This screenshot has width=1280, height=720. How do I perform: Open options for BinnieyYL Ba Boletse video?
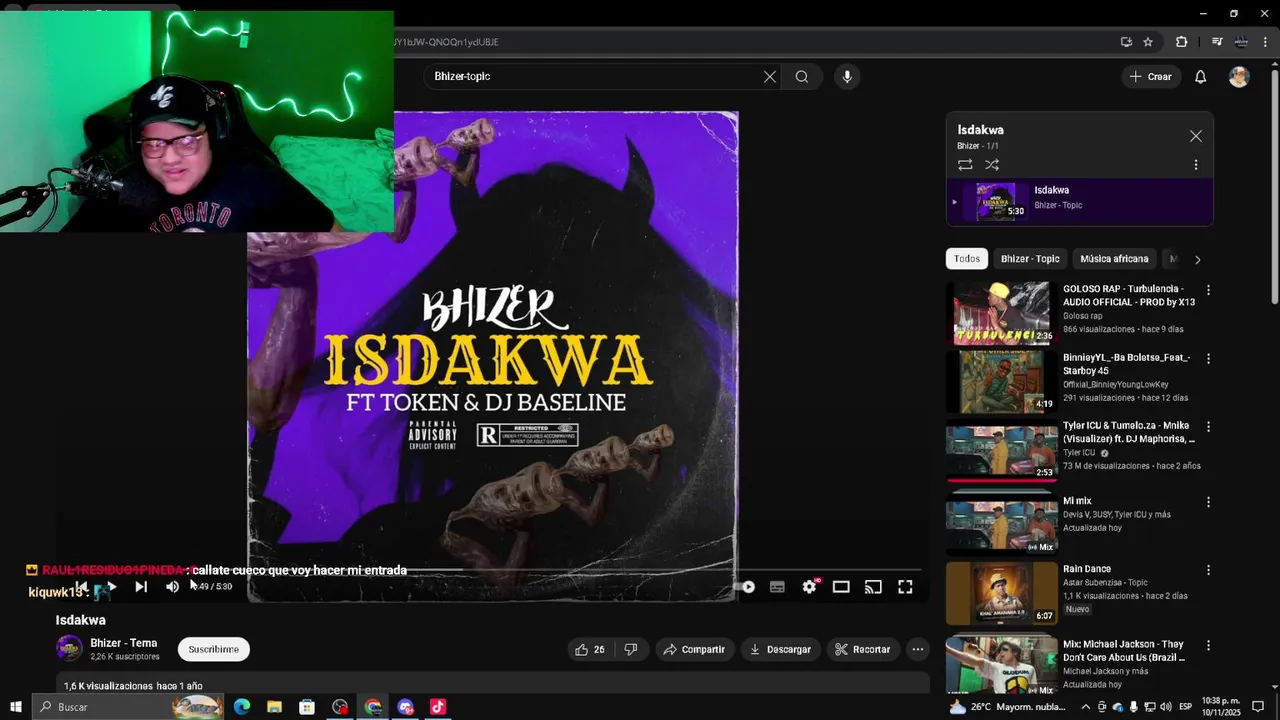(1208, 358)
